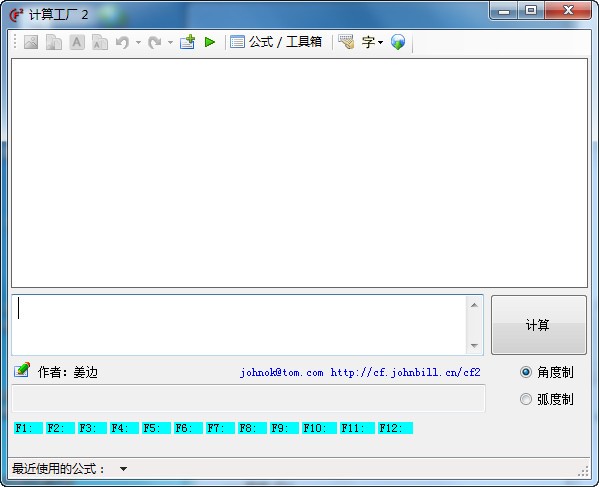Image resolution: width=599 pixels, height=487 pixels.
Task: Click the 计算 button
Action: pos(539,325)
